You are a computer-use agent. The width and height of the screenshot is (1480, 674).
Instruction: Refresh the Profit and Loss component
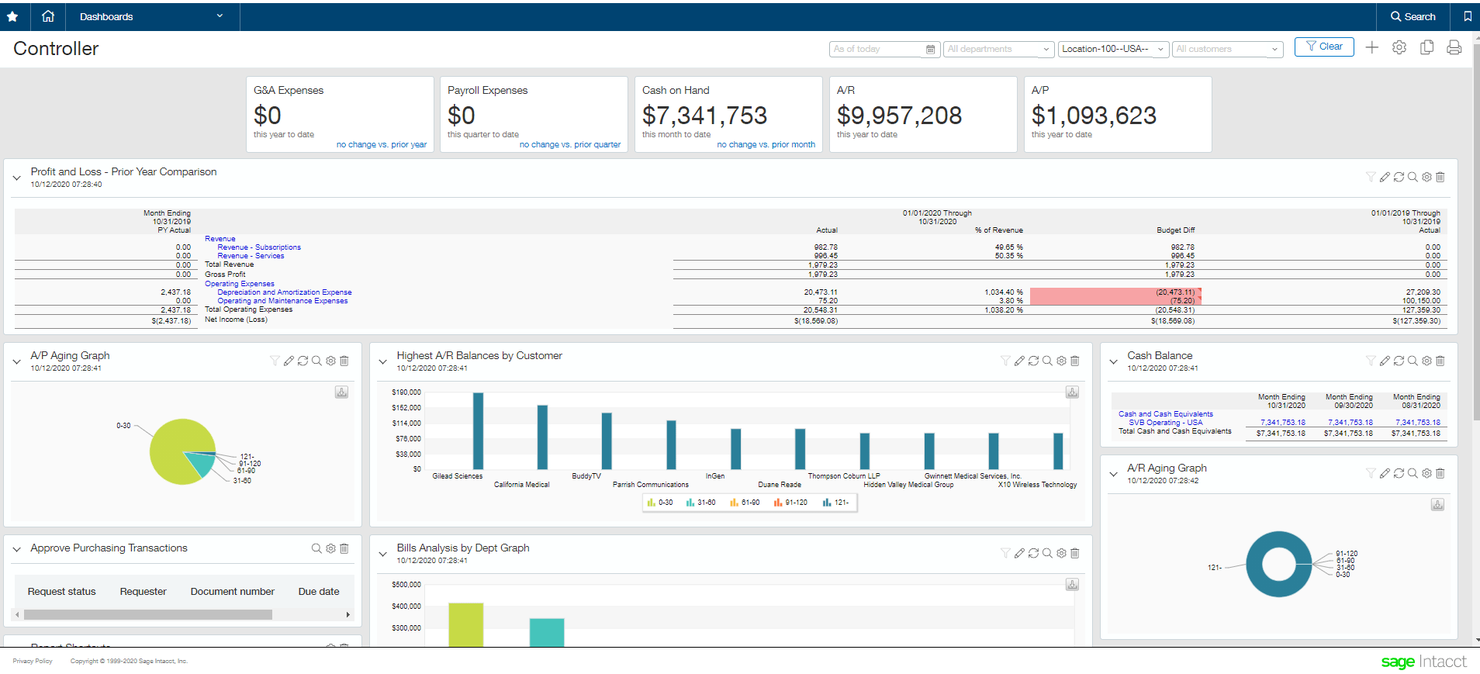coord(1398,177)
